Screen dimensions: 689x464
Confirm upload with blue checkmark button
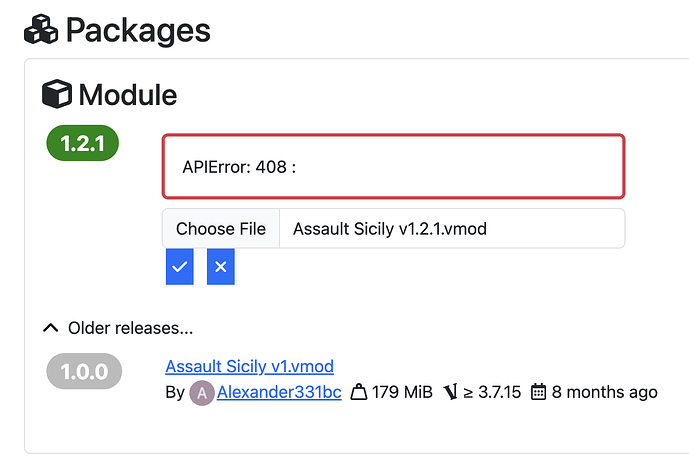pyautogui.click(x=179, y=267)
